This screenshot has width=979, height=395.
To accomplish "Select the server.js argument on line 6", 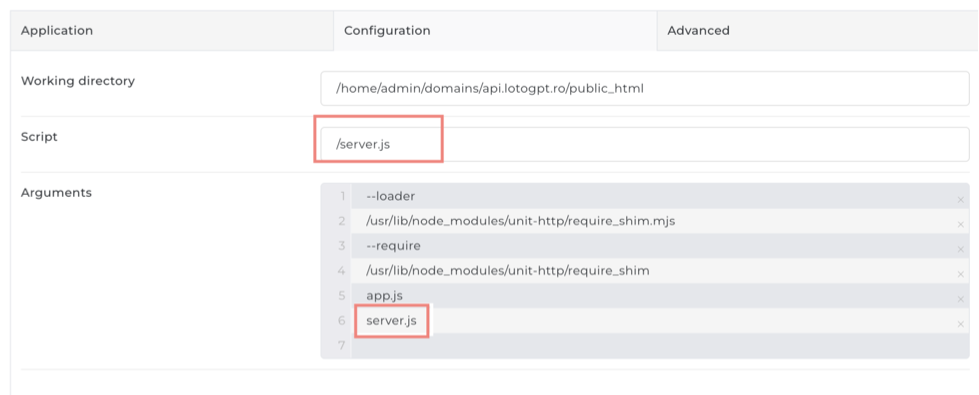I will click(660, 321).
